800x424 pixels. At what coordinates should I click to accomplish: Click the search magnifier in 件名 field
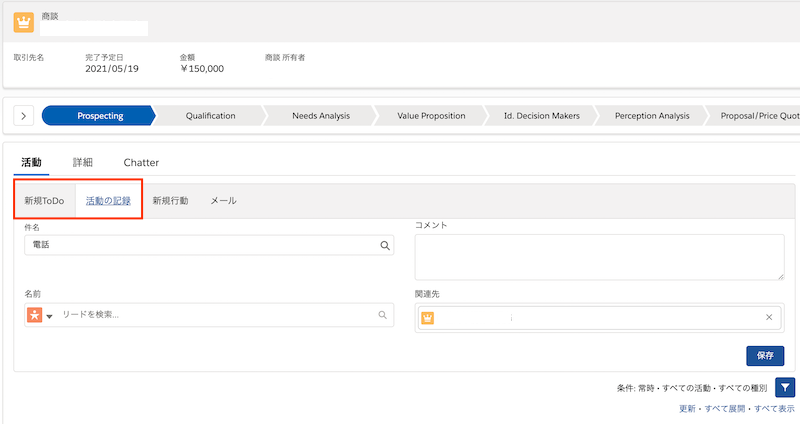pos(384,245)
